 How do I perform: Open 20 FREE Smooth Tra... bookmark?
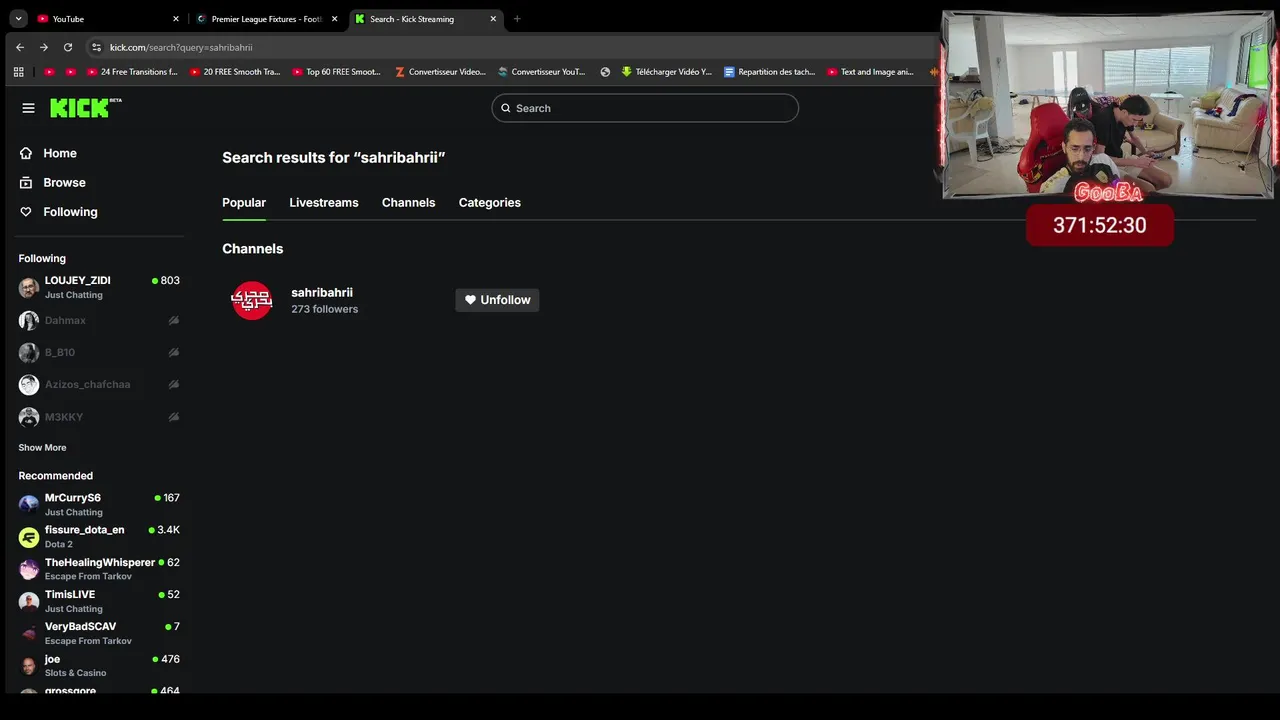tap(234, 72)
